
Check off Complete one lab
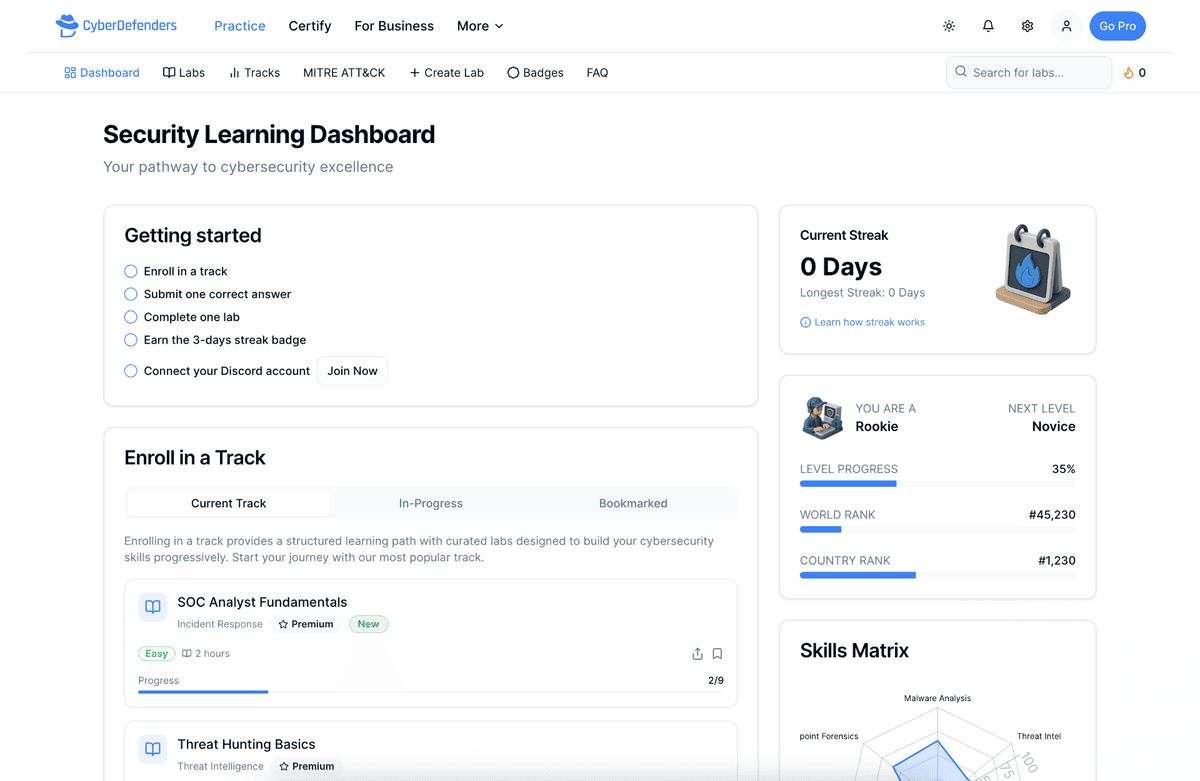pos(131,317)
